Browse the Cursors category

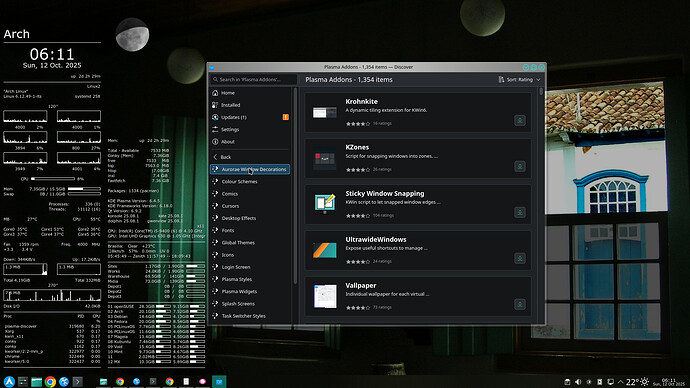coord(250,206)
